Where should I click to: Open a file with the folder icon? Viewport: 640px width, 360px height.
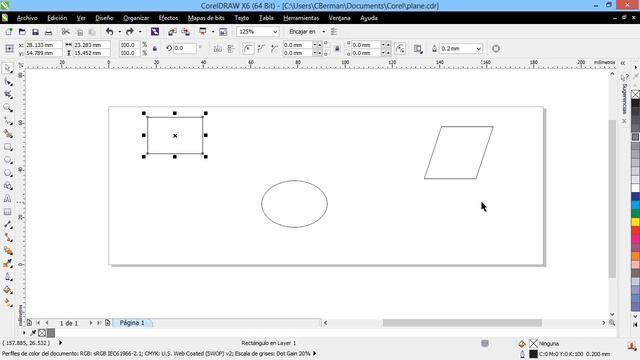click(22, 31)
